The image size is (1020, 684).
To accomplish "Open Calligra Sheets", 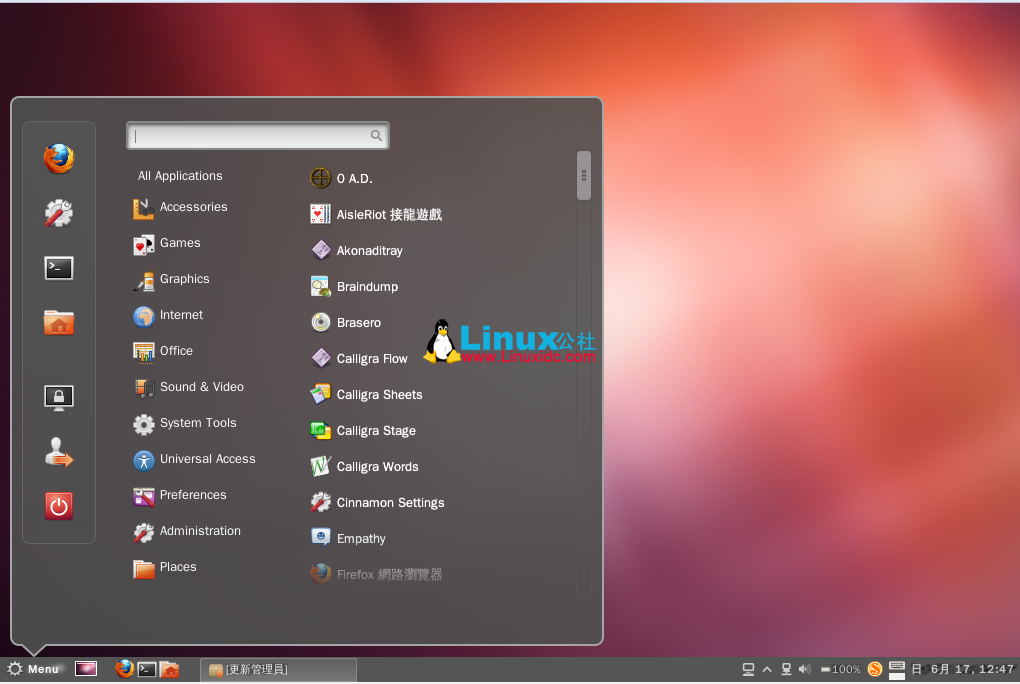I will click(366, 394).
